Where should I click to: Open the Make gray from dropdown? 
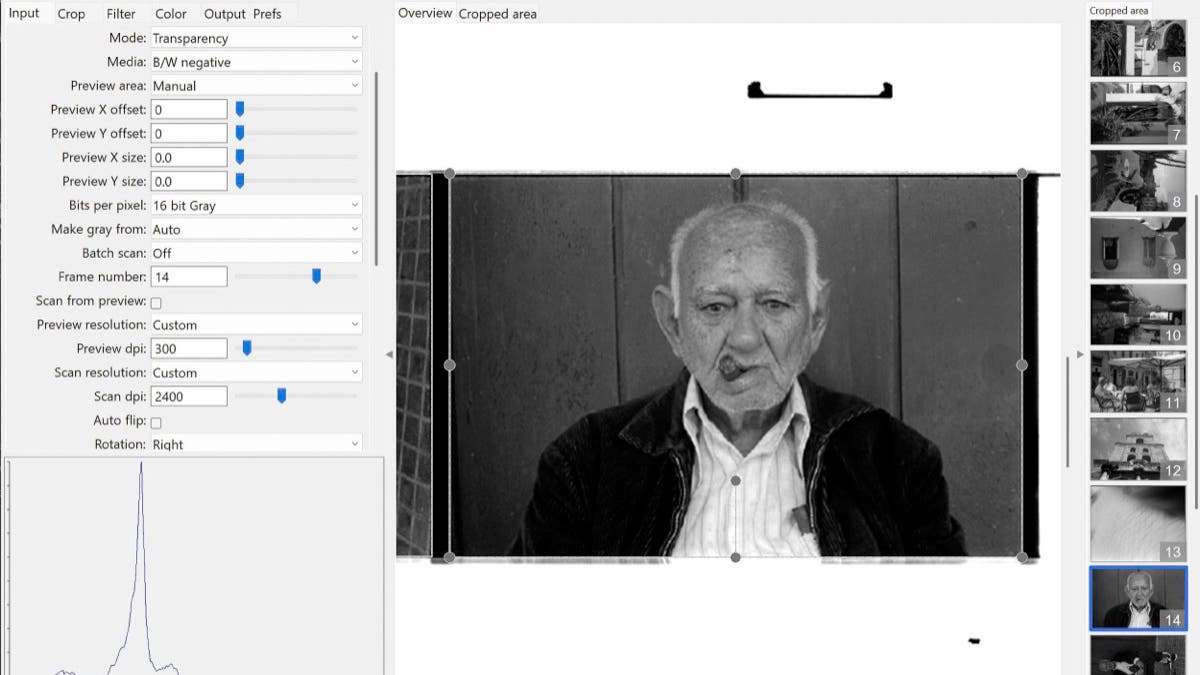[x=256, y=229]
